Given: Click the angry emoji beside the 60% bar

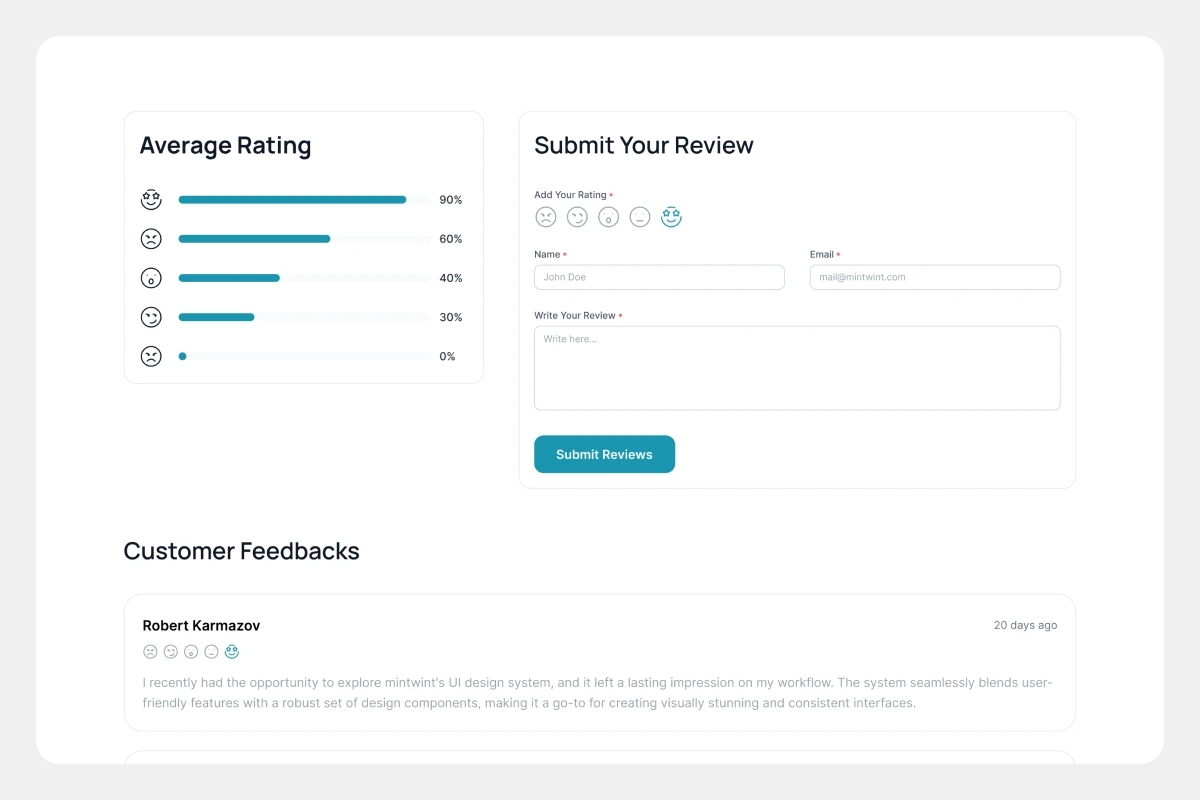Looking at the screenshot, I should 151,239.
